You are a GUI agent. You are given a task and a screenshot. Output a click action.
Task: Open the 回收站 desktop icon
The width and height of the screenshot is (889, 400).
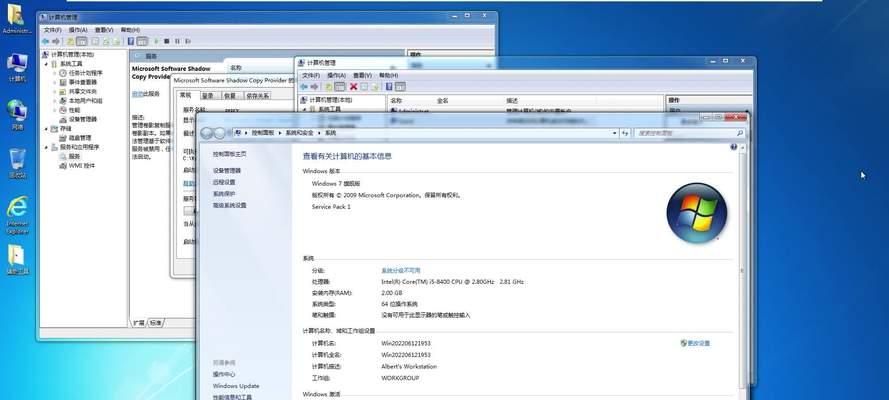18,163
